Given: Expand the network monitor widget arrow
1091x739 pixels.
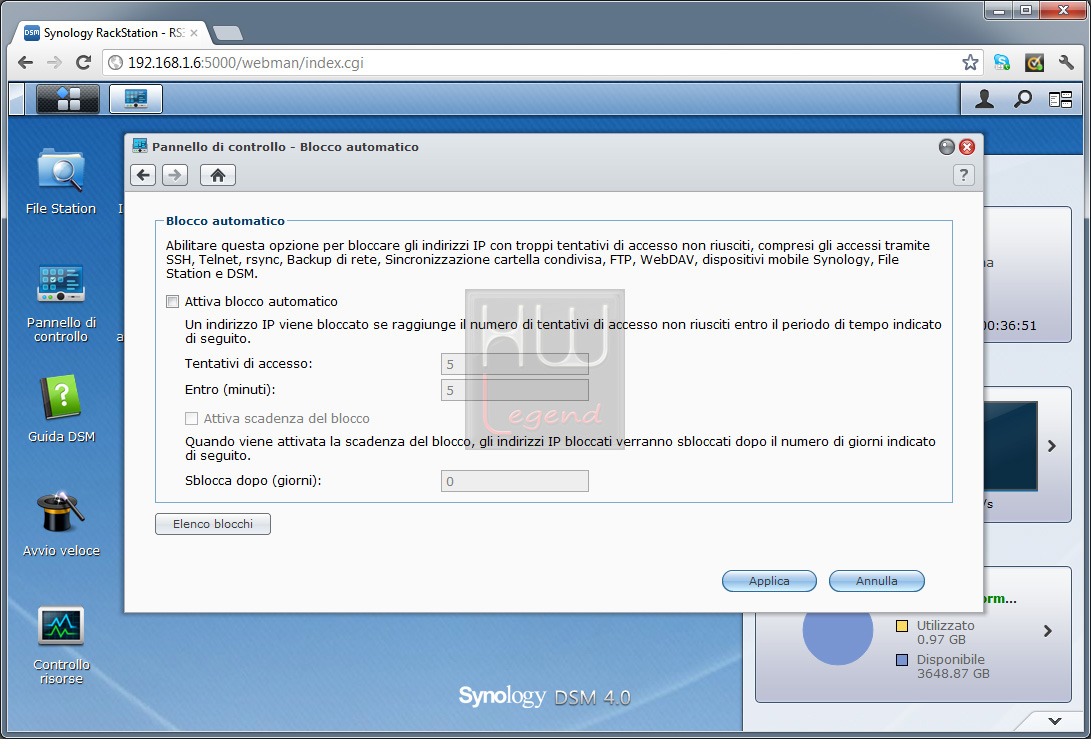Looking at the screenshot, I should click(x=1052, y=446).
